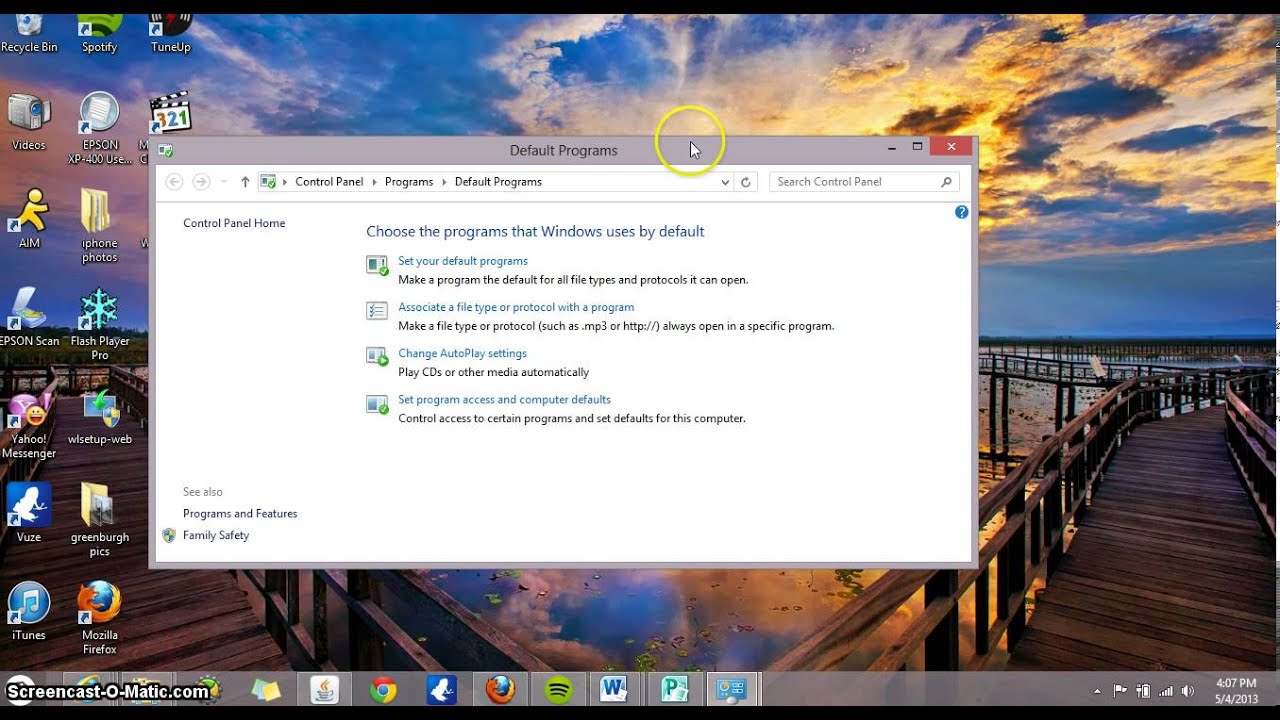Image resolution: width=1280 pixels, height=720 pixels.
Task: Show hidden icons in system tray
Action: pos(1097,691)
